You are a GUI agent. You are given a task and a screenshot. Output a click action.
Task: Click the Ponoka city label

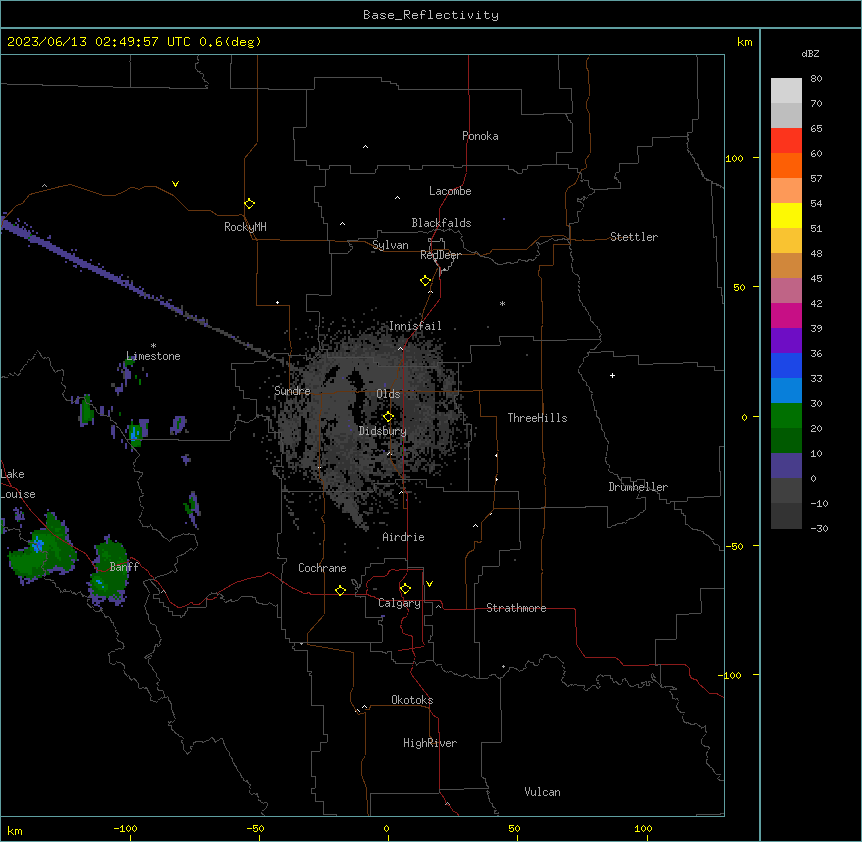(x=480, y=136)
